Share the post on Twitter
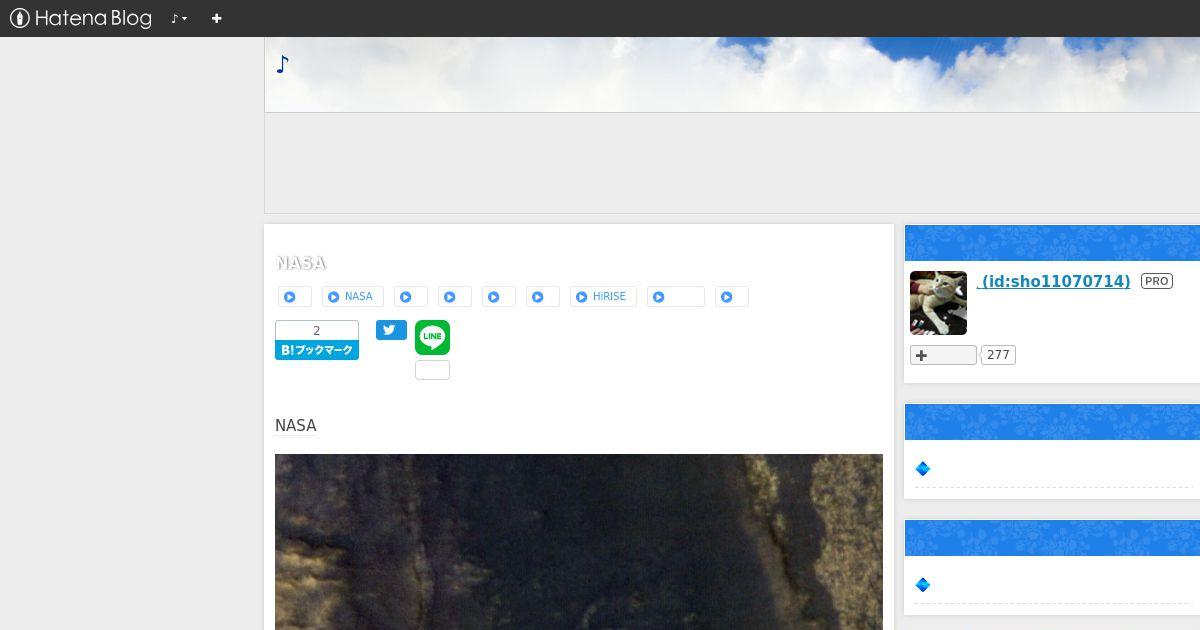 (391, 330)
